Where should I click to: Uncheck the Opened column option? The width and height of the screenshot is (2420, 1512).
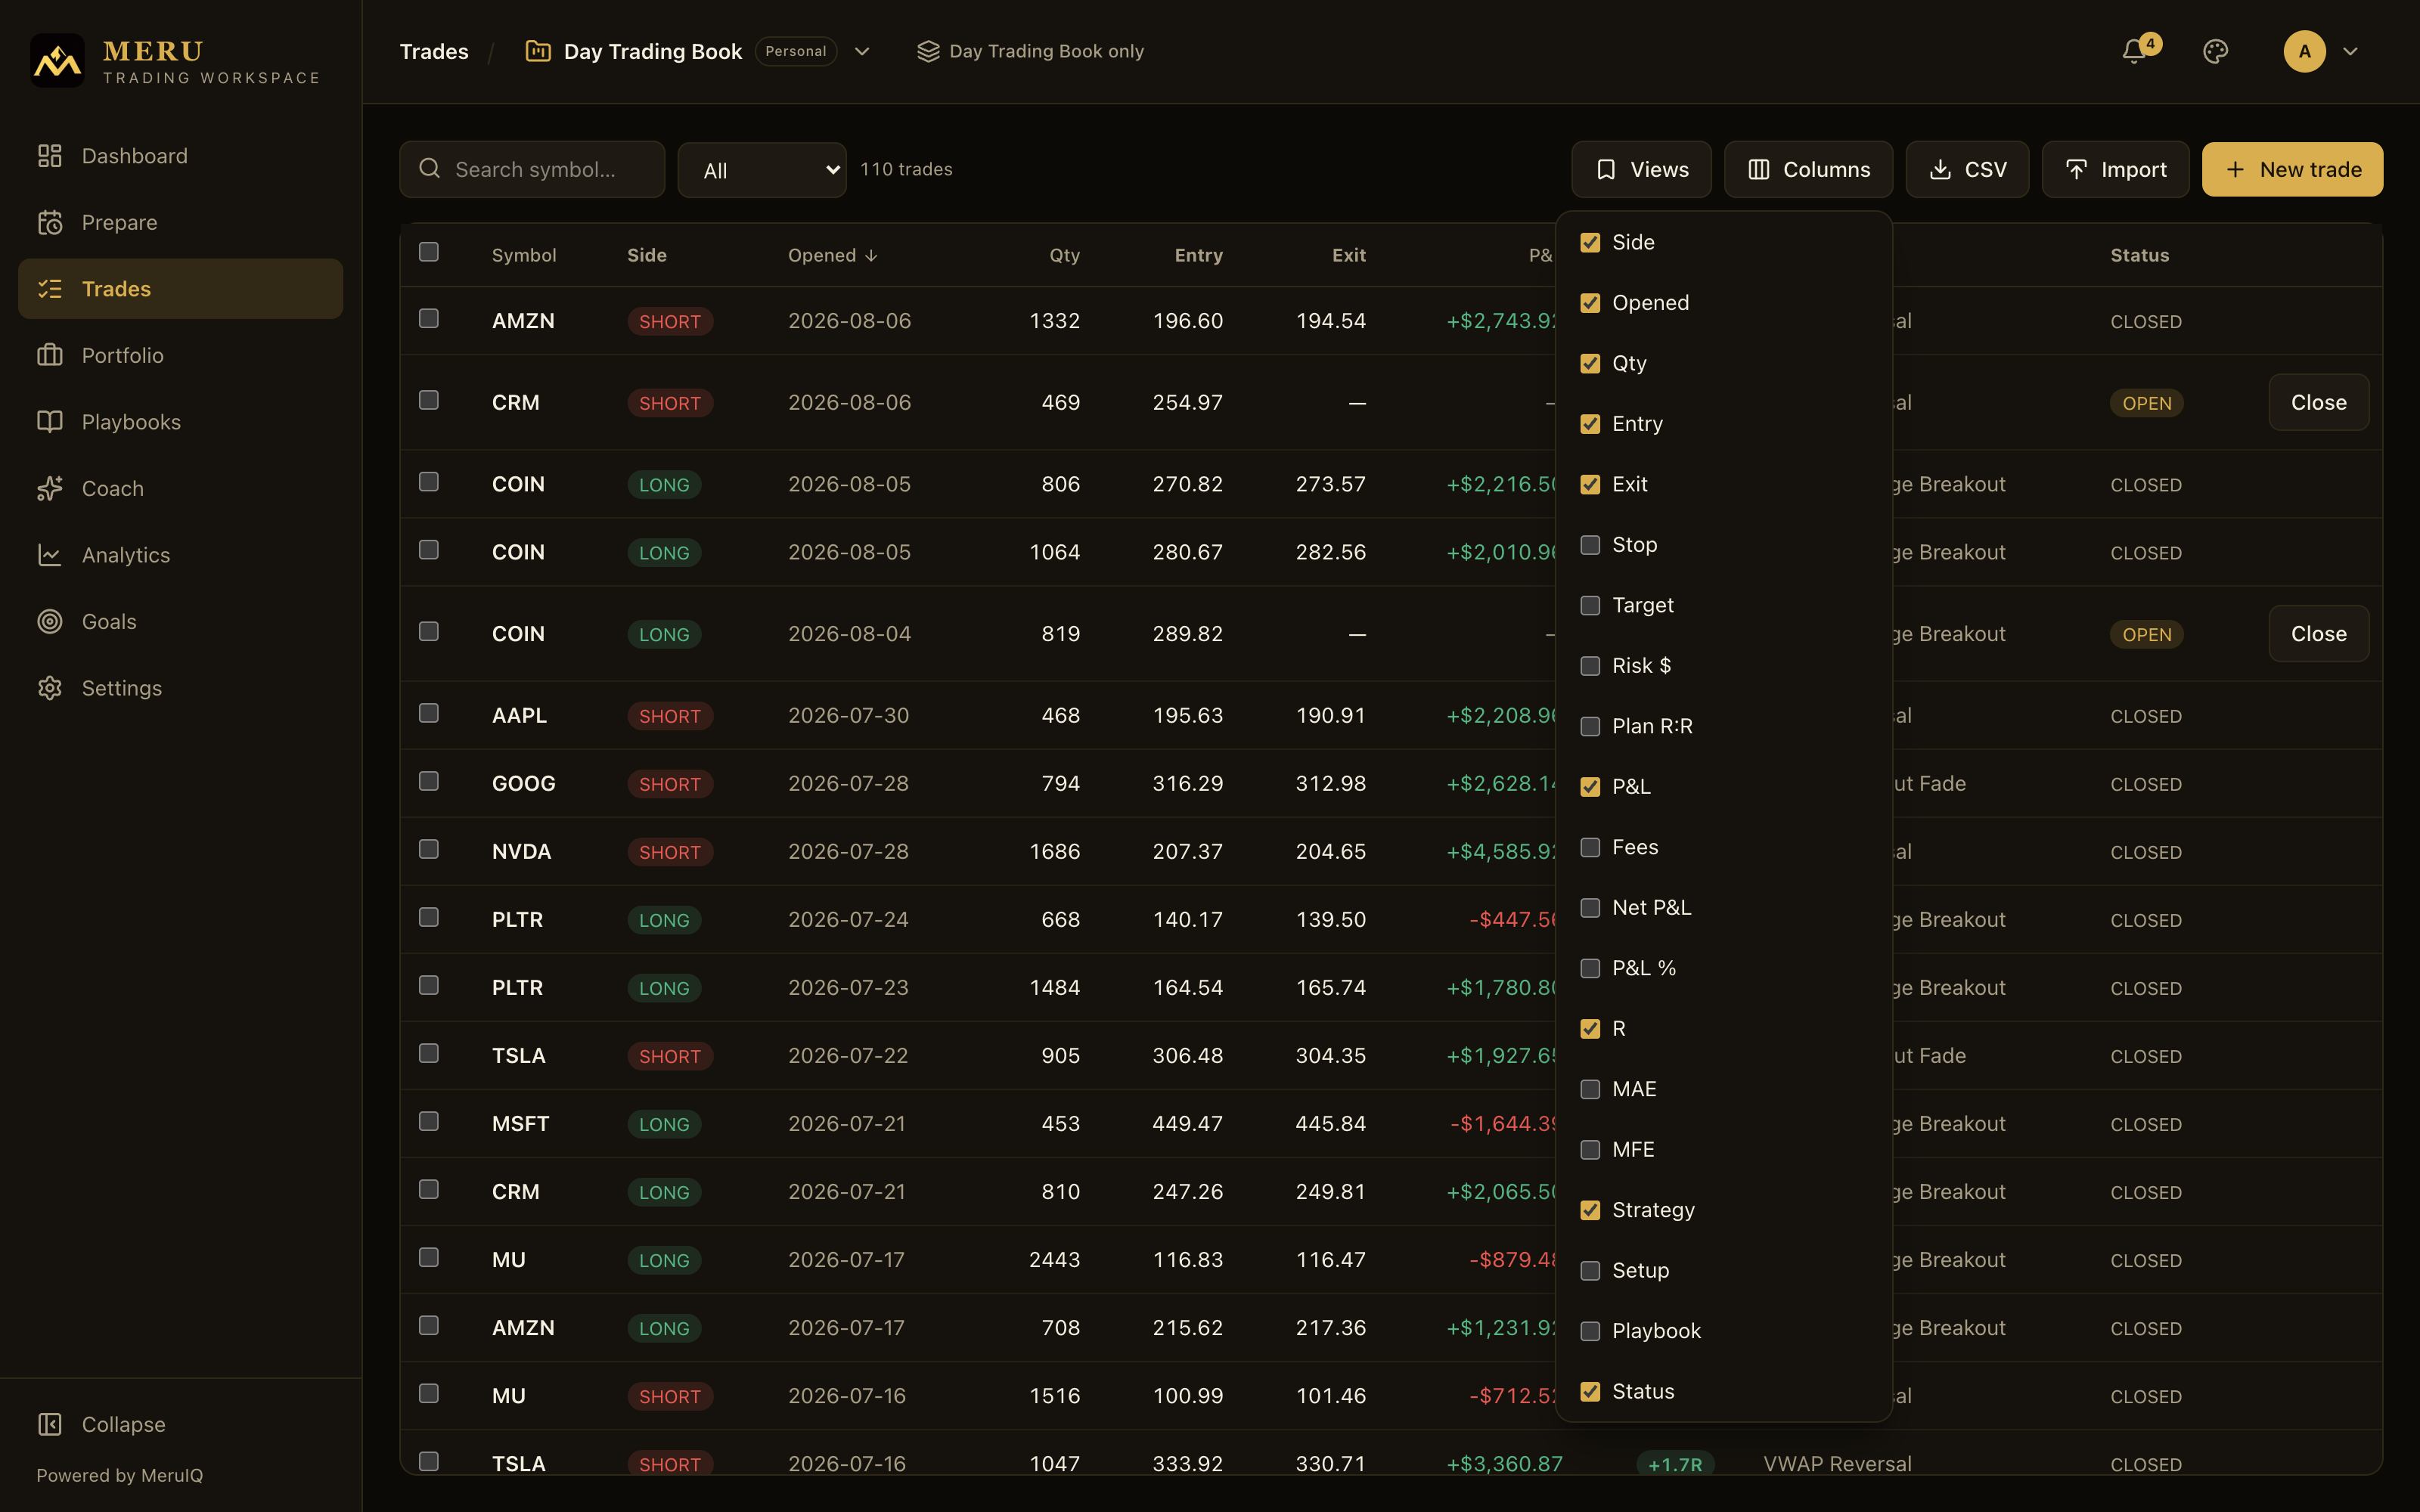tap(1590, 303)
